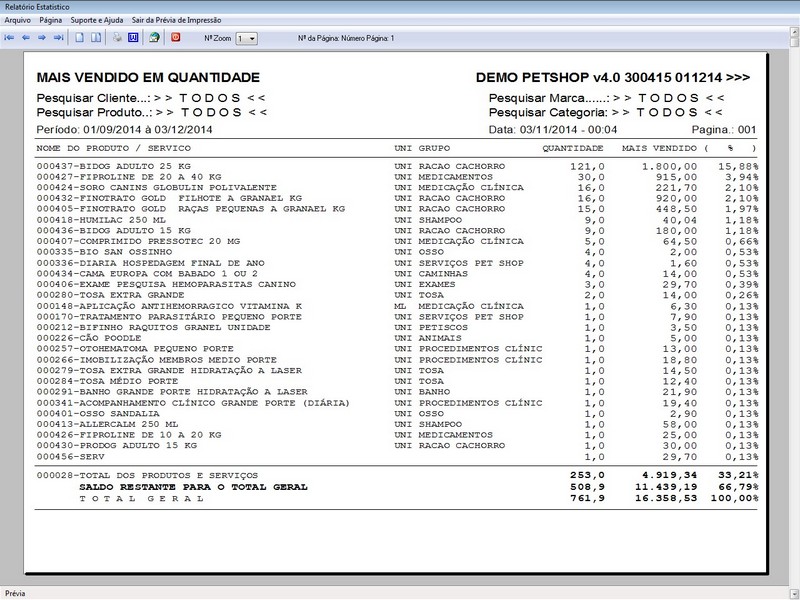Open the Arquivo menu
The width and height of the screenshot is (800, 600).
click(17, 17)
